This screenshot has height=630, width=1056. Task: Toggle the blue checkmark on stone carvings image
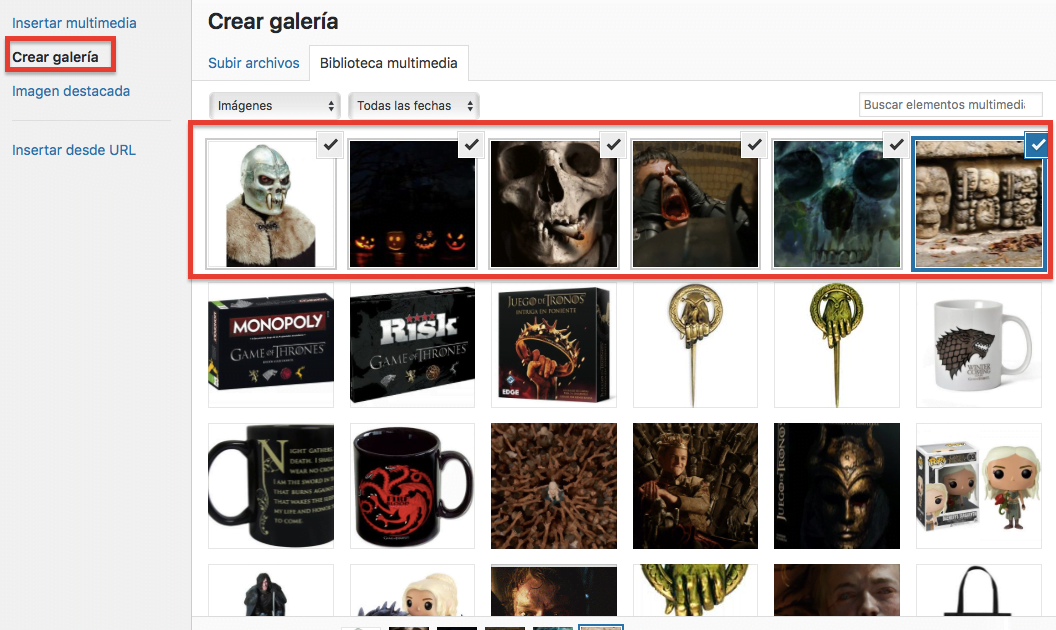point(1037,144)
